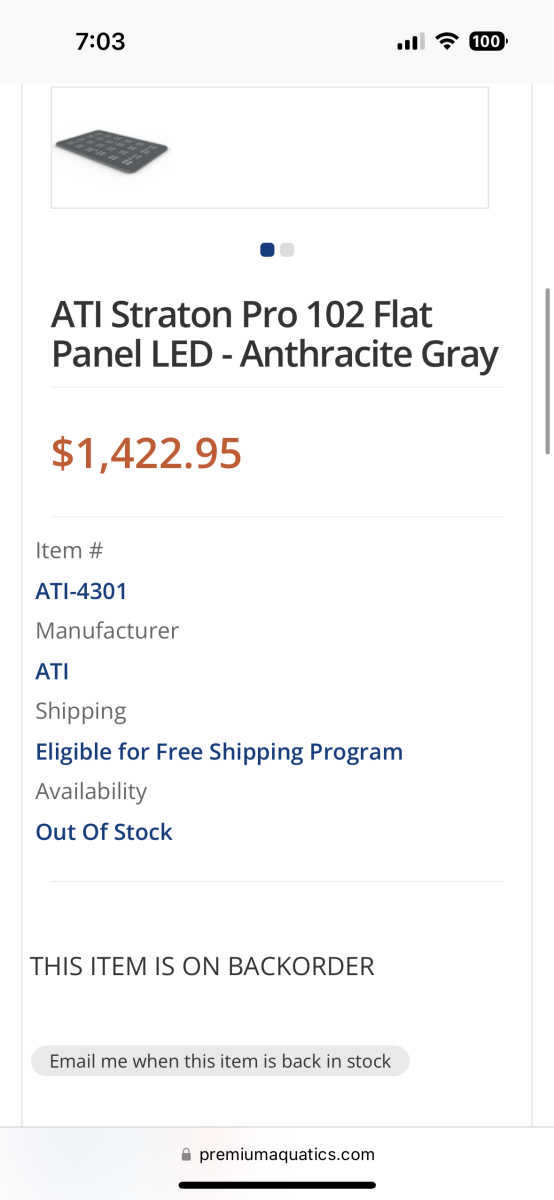Screen dimensions: 554x1200
Task: Select the first blue carousel dot
Action: [x=267, y=250]
